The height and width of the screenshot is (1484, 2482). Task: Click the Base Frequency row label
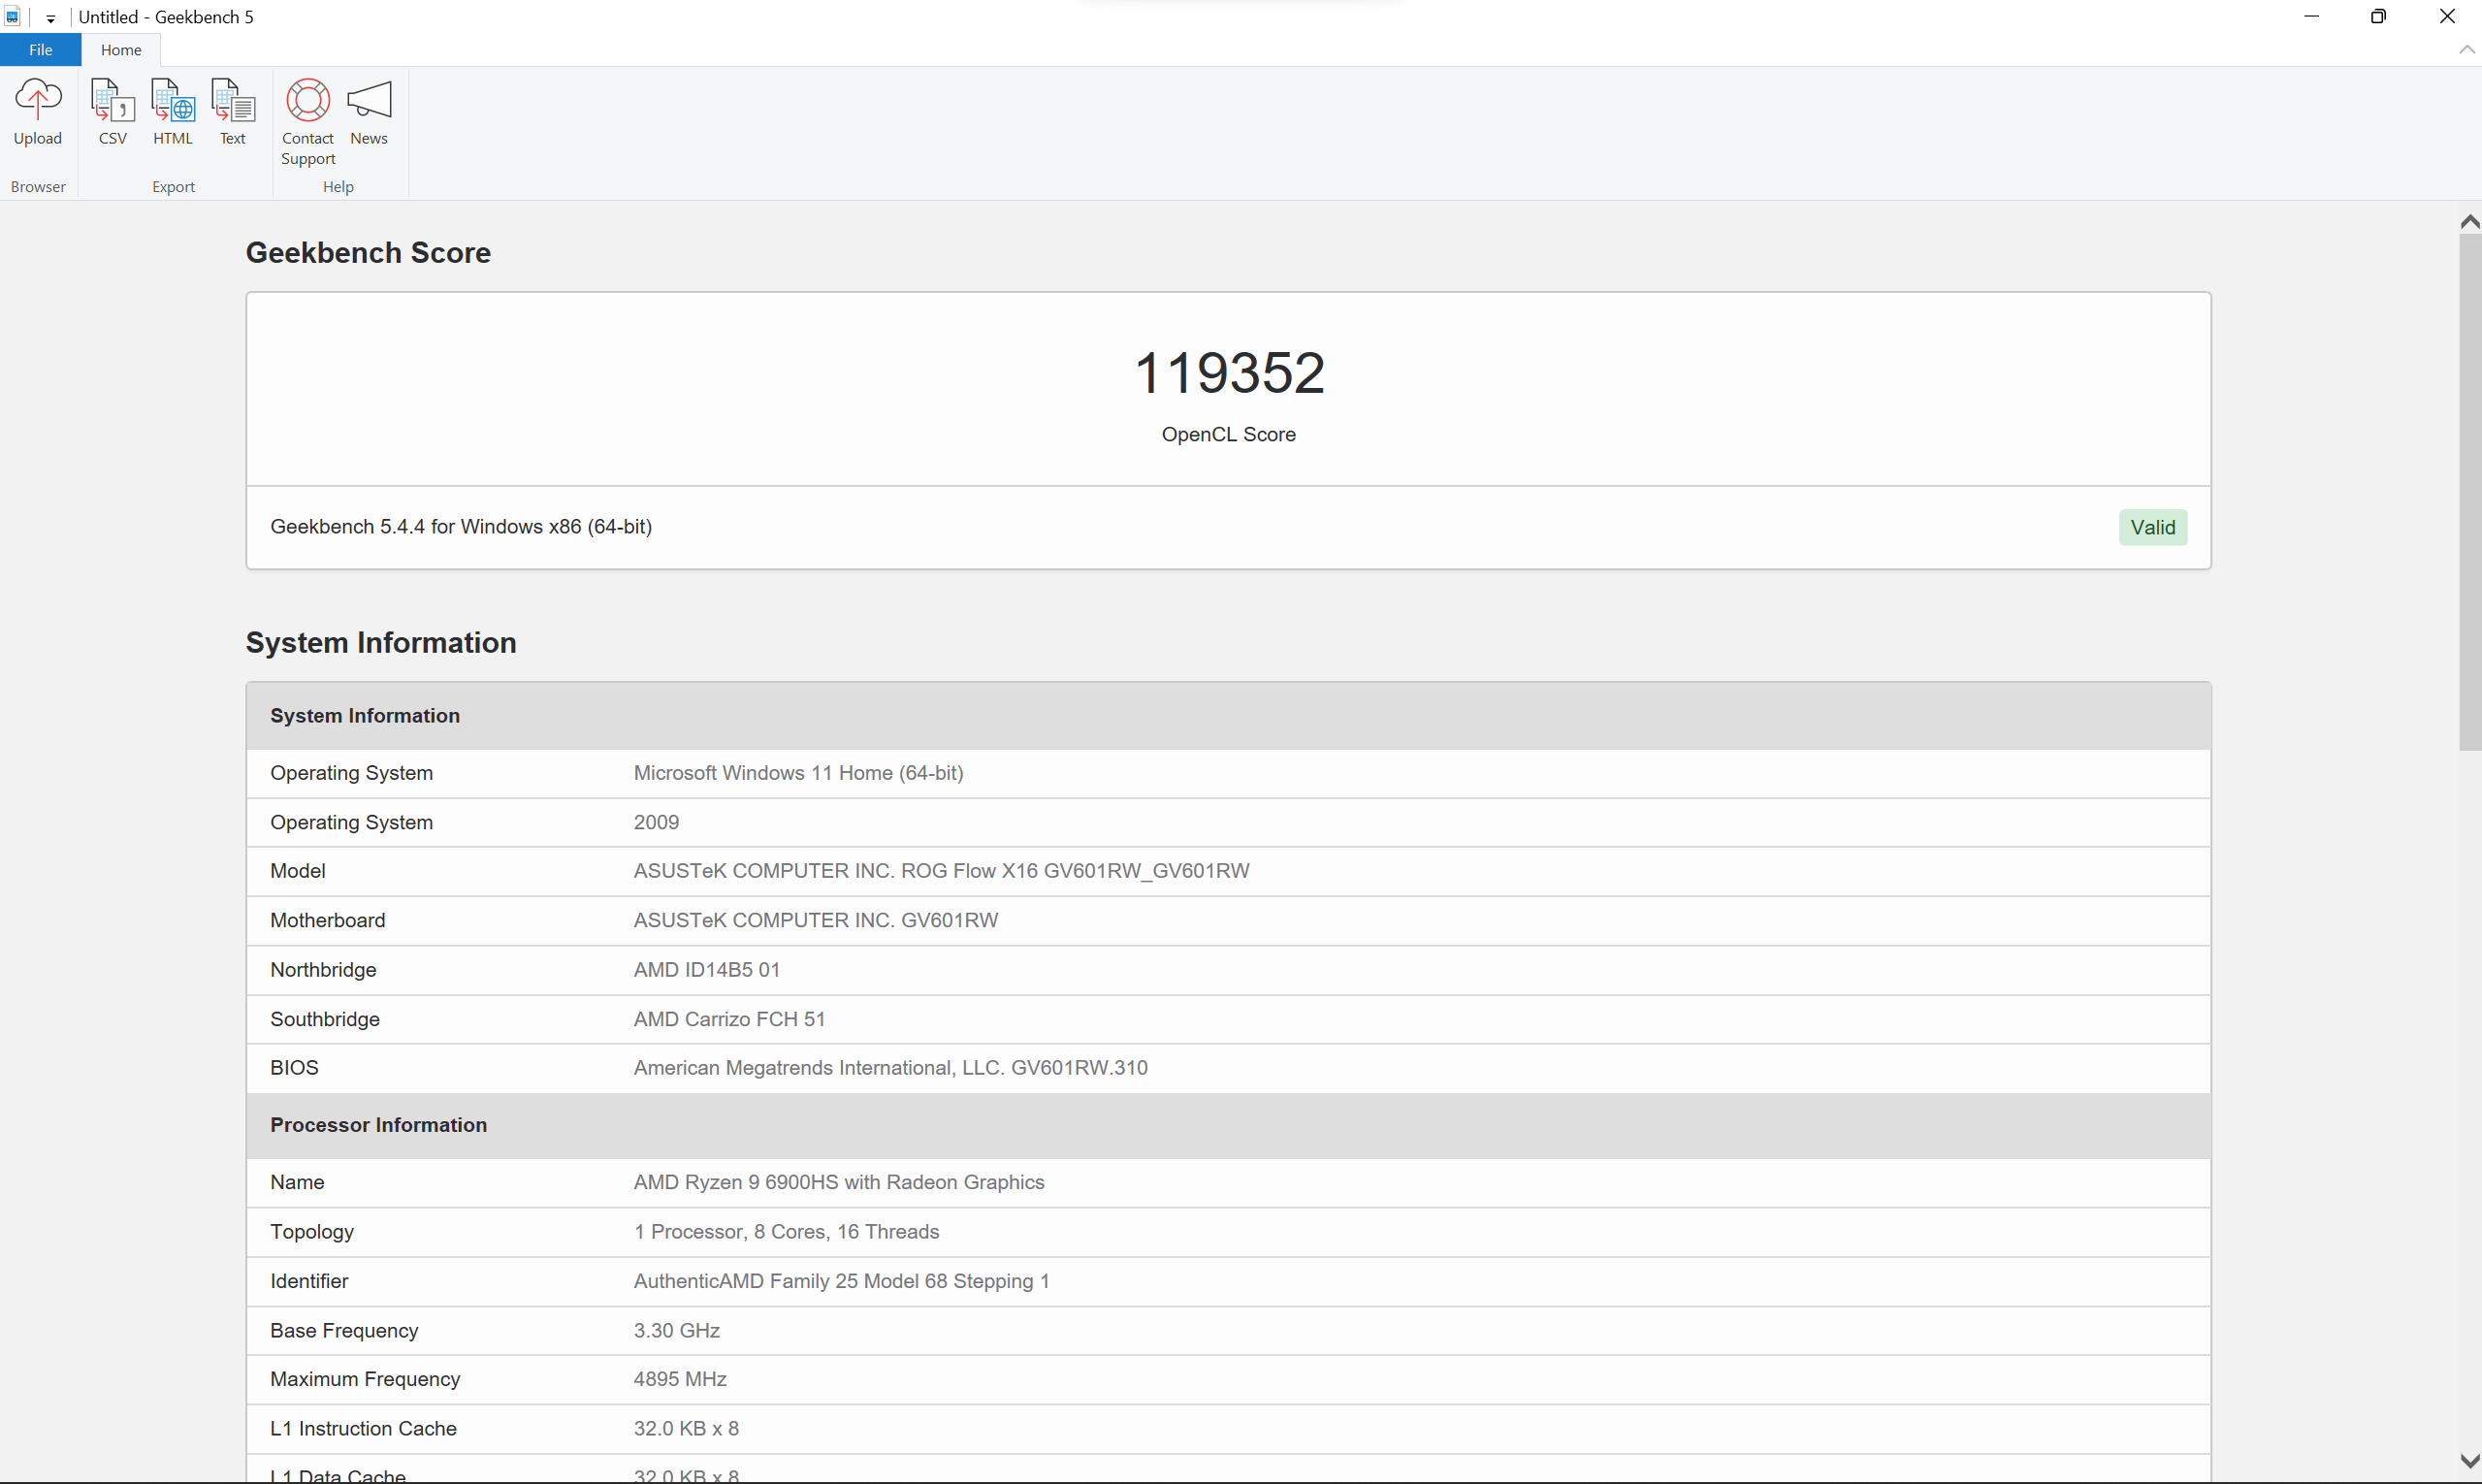(344, 1330)
